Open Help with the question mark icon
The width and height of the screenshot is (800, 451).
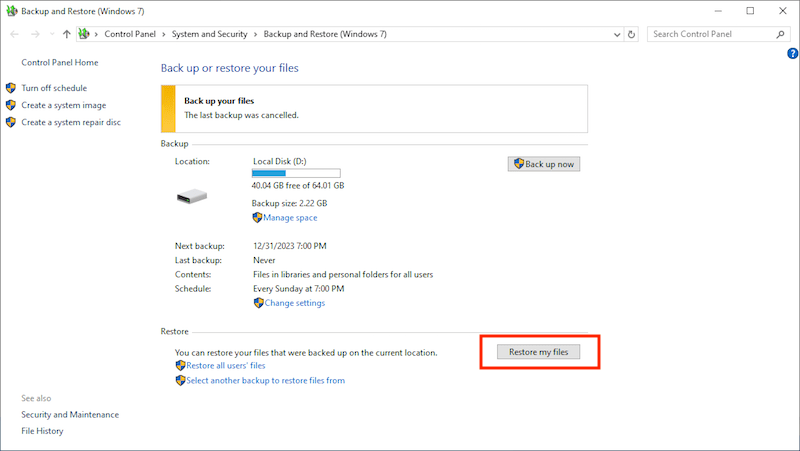click(x=792, y=53)
